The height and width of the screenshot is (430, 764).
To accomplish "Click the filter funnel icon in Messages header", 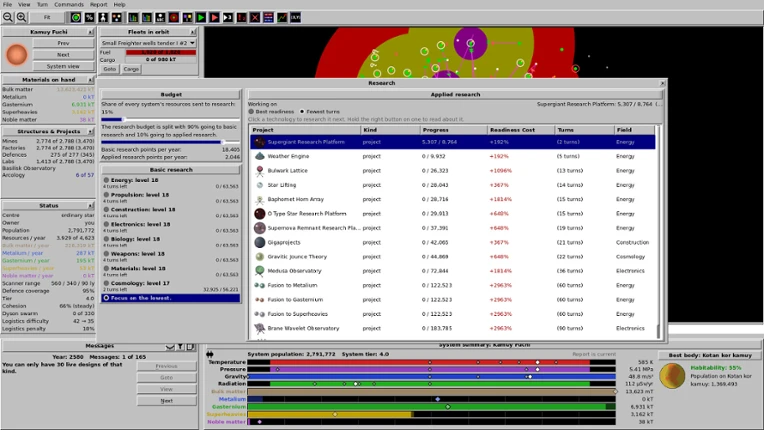I will 180,347.
